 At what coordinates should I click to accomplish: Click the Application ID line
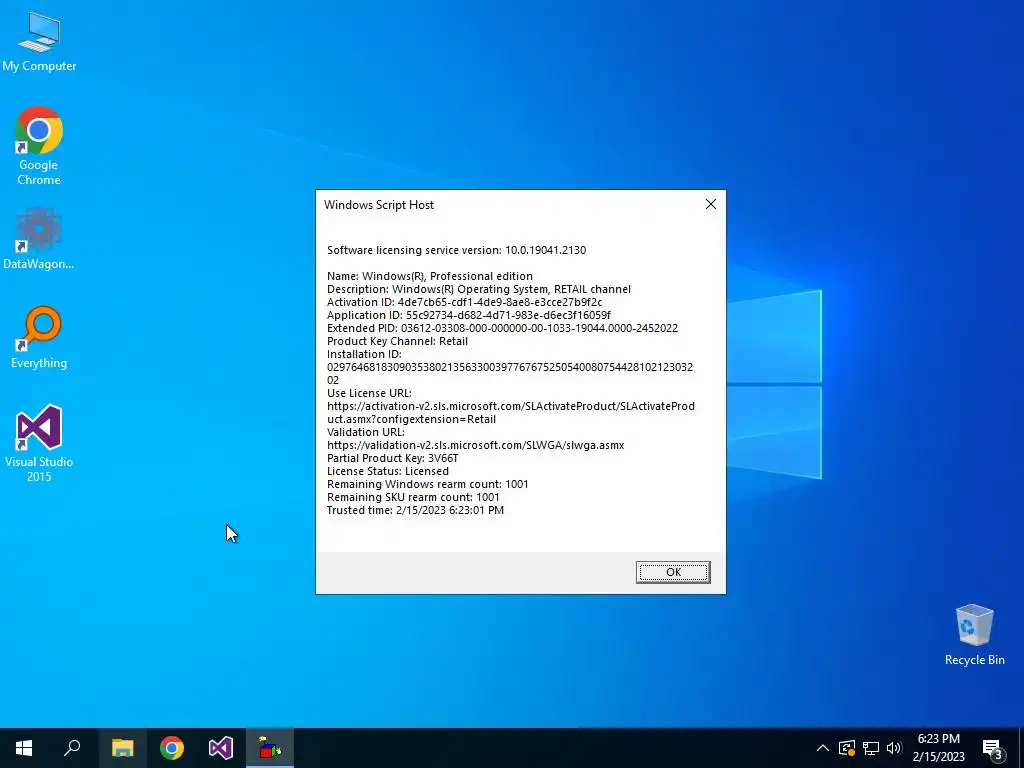[x=469, y=315]
